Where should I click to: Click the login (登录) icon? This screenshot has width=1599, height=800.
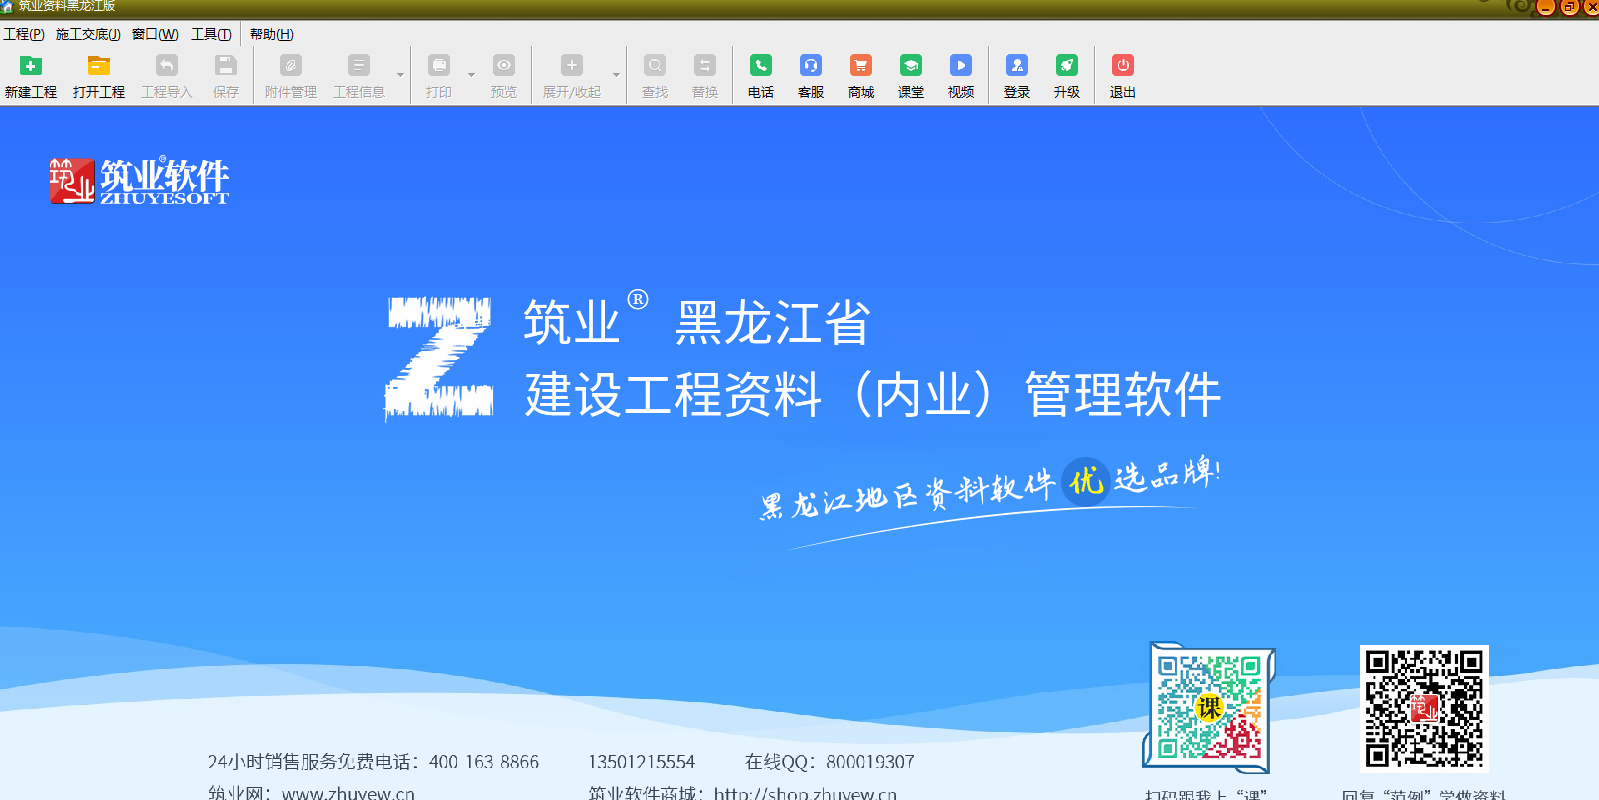pos(1017,66)
